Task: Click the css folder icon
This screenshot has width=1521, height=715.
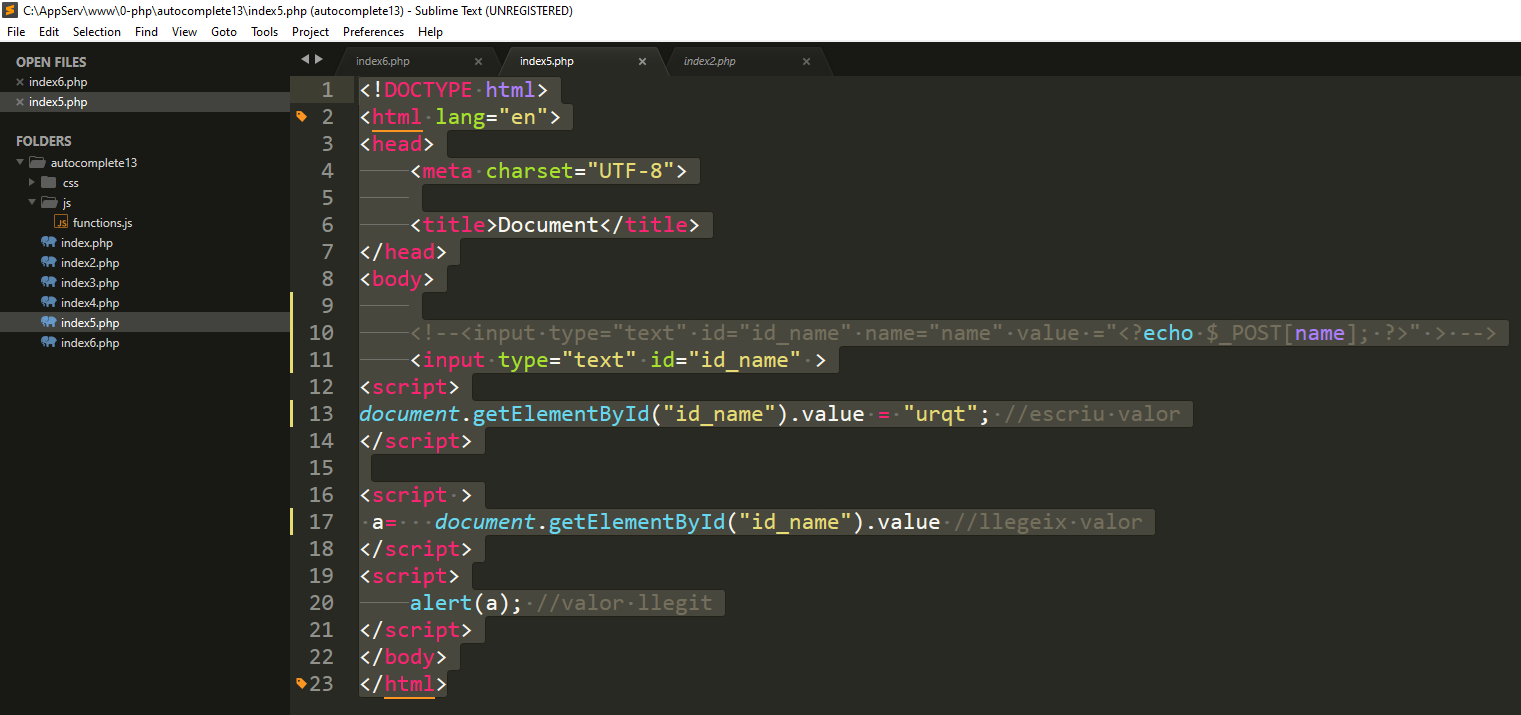Action: (x=48, y=183)
